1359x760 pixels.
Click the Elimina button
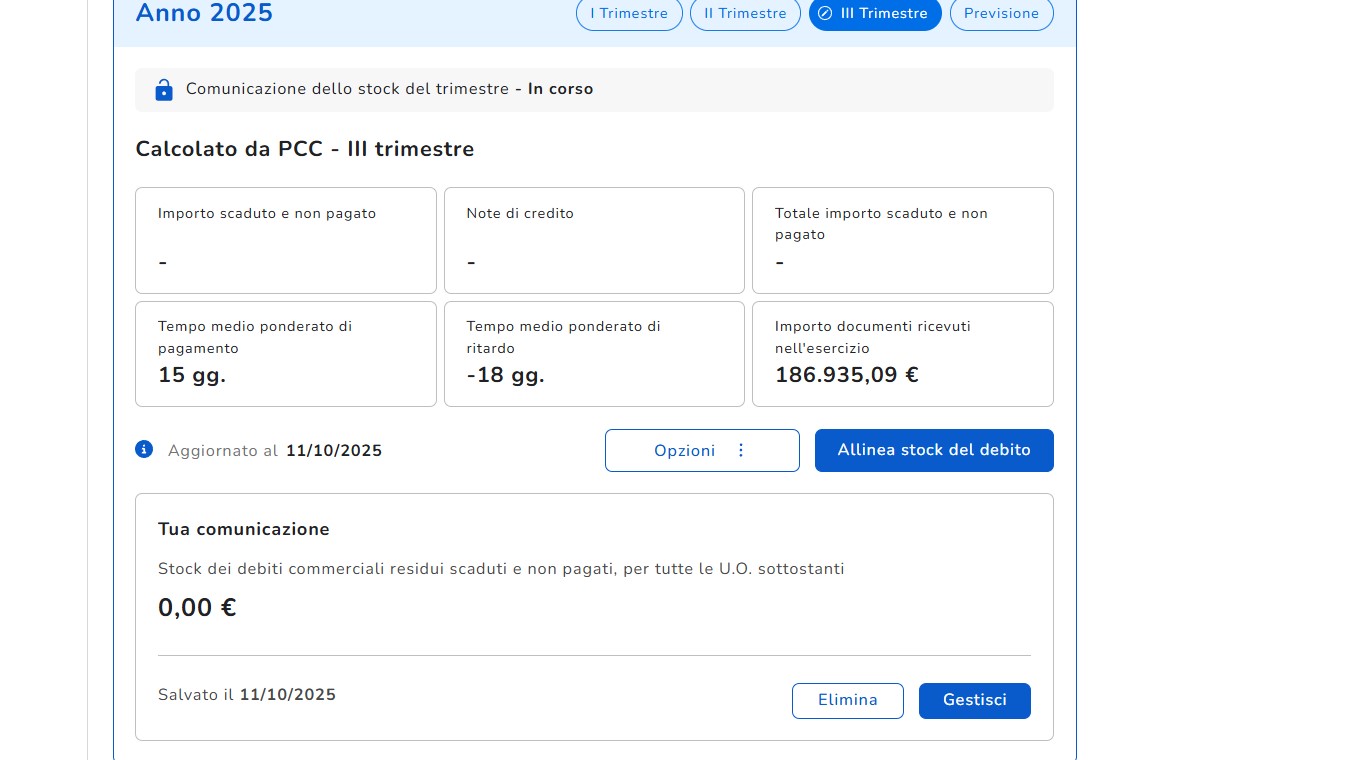[847, 700]
